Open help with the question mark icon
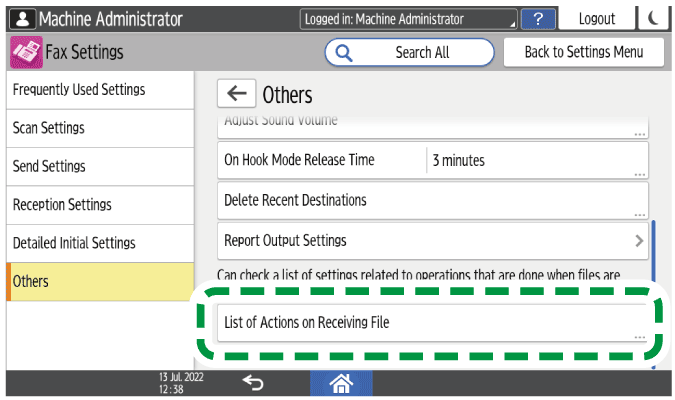This screenshot has height=400, width=675. [x=539, y=19]
